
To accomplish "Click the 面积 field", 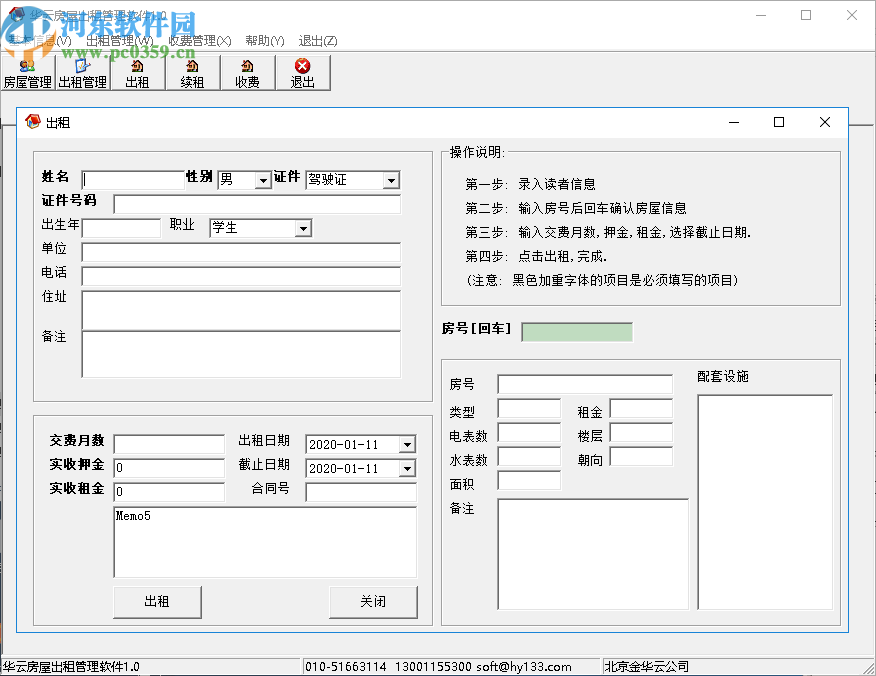I will (529, 480).
